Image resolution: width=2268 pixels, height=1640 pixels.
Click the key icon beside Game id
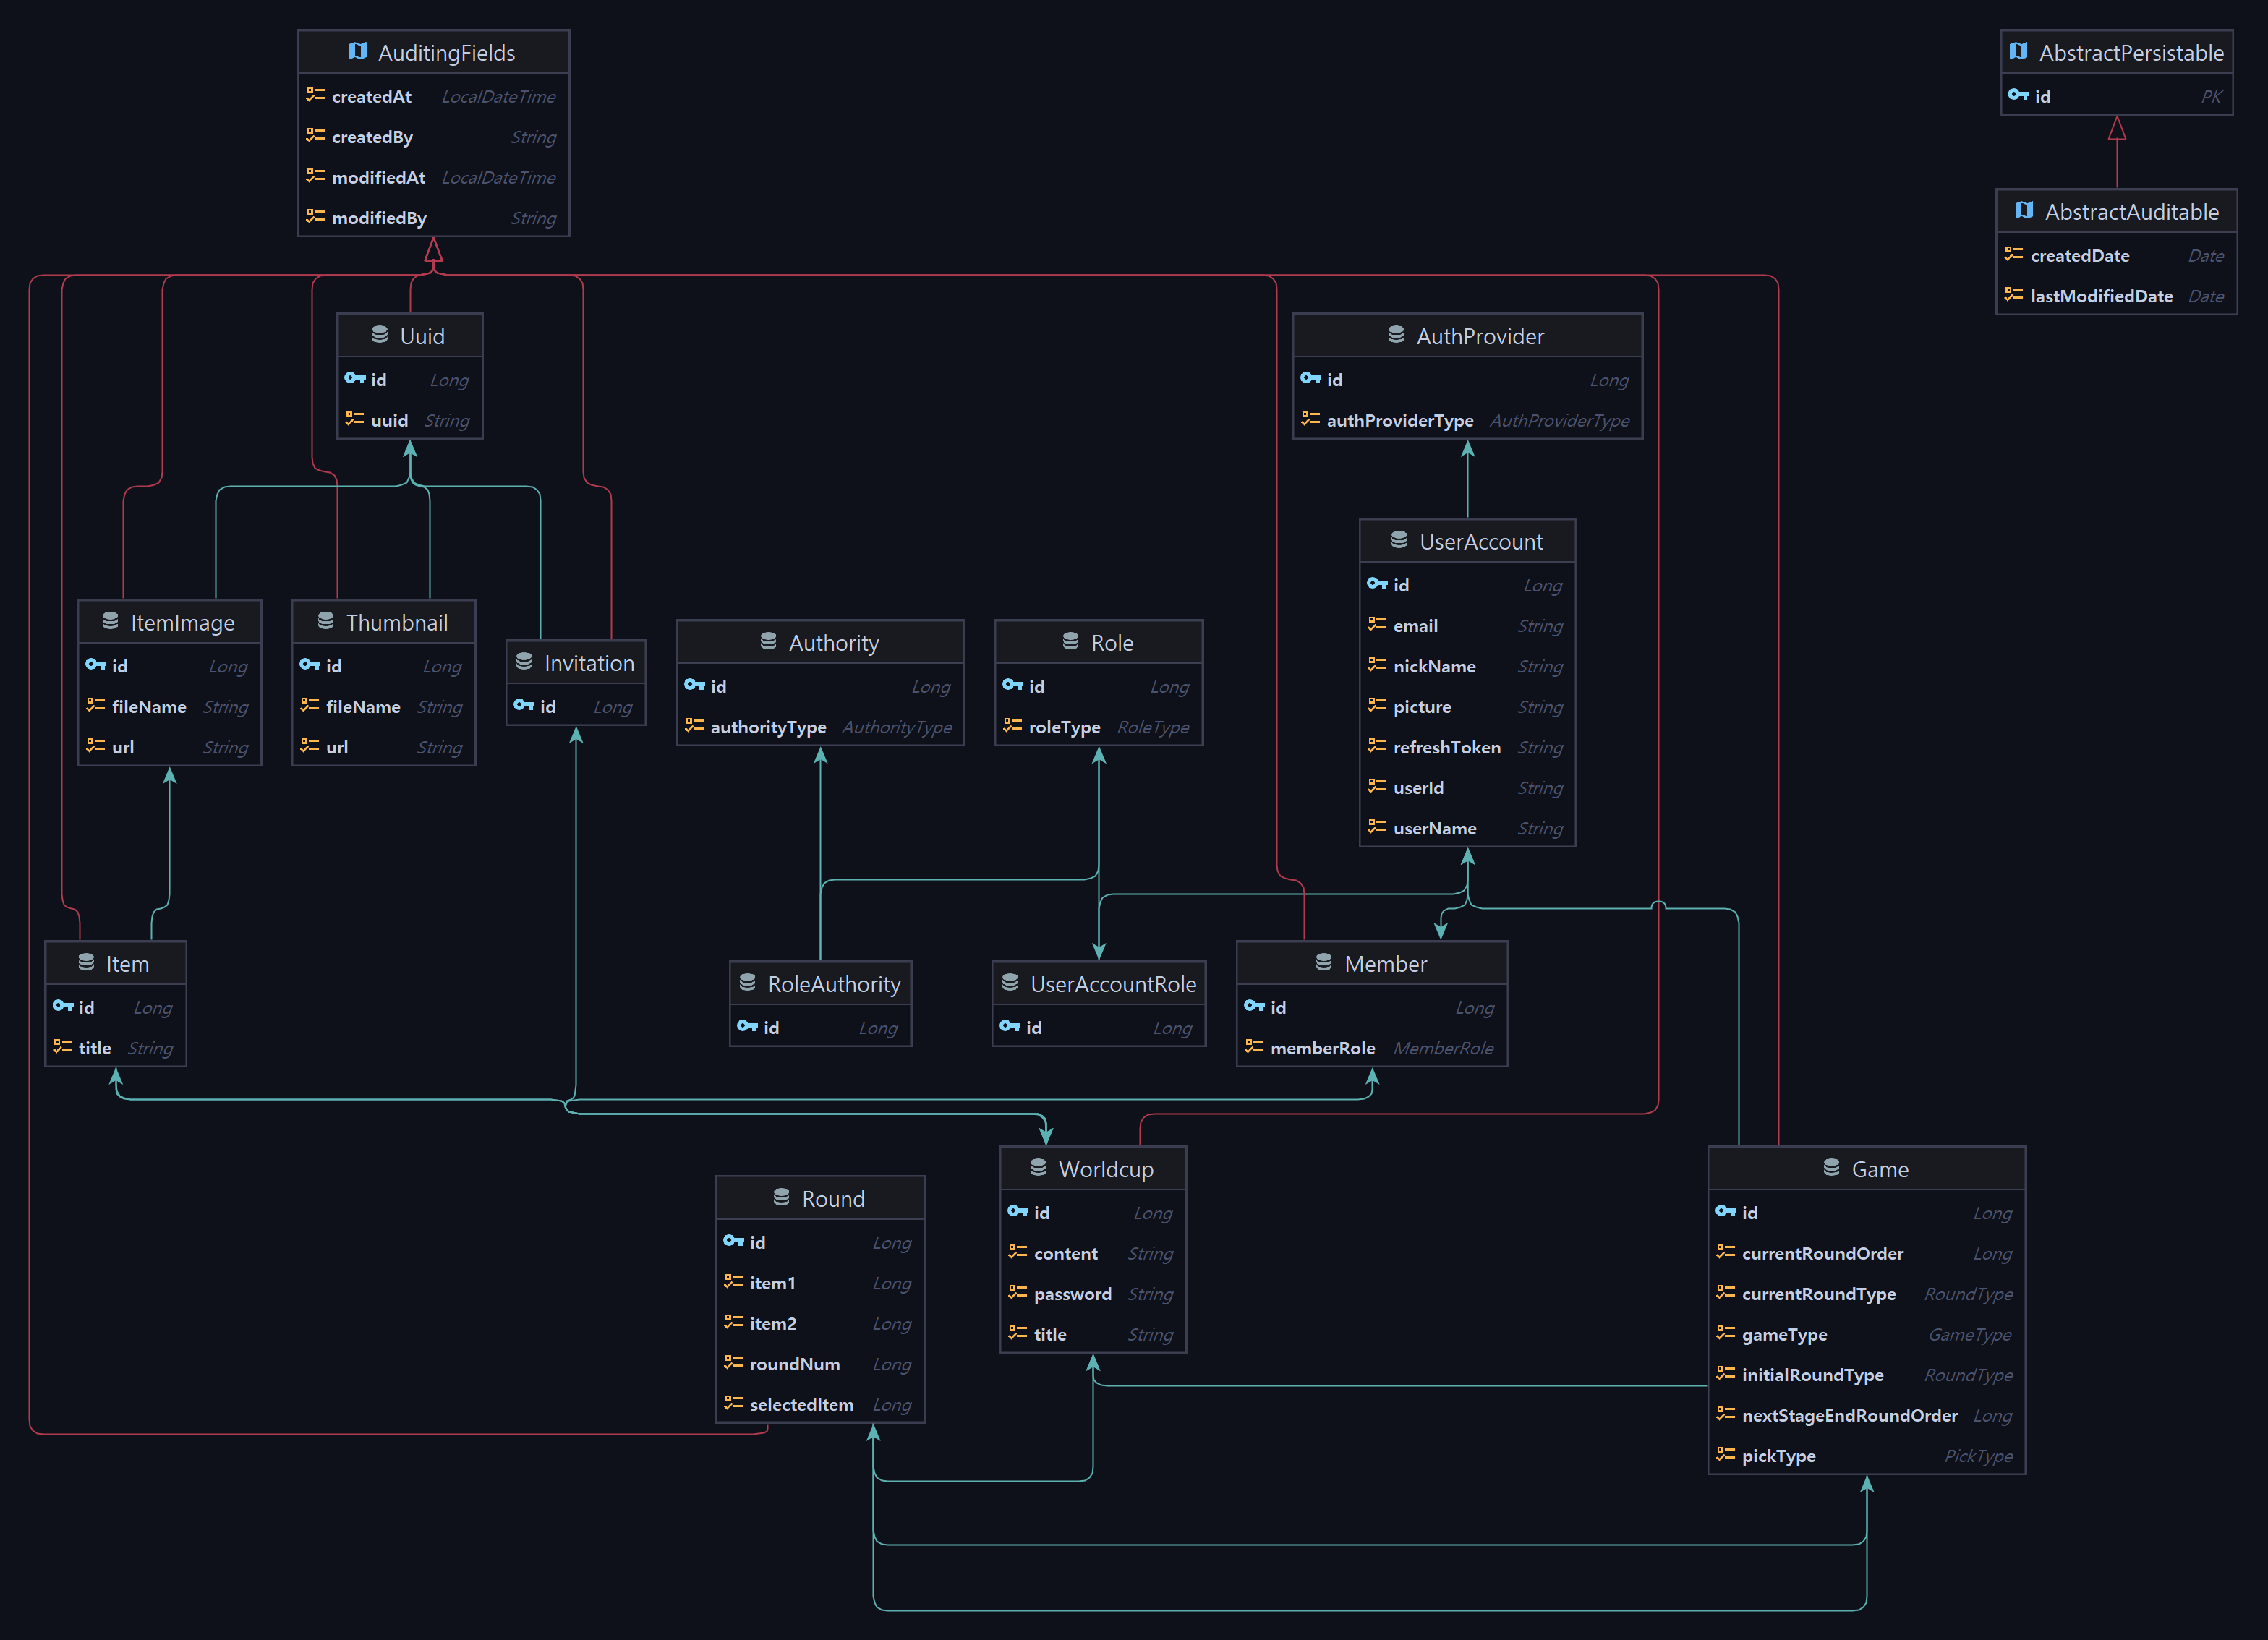[1725, 1212]
